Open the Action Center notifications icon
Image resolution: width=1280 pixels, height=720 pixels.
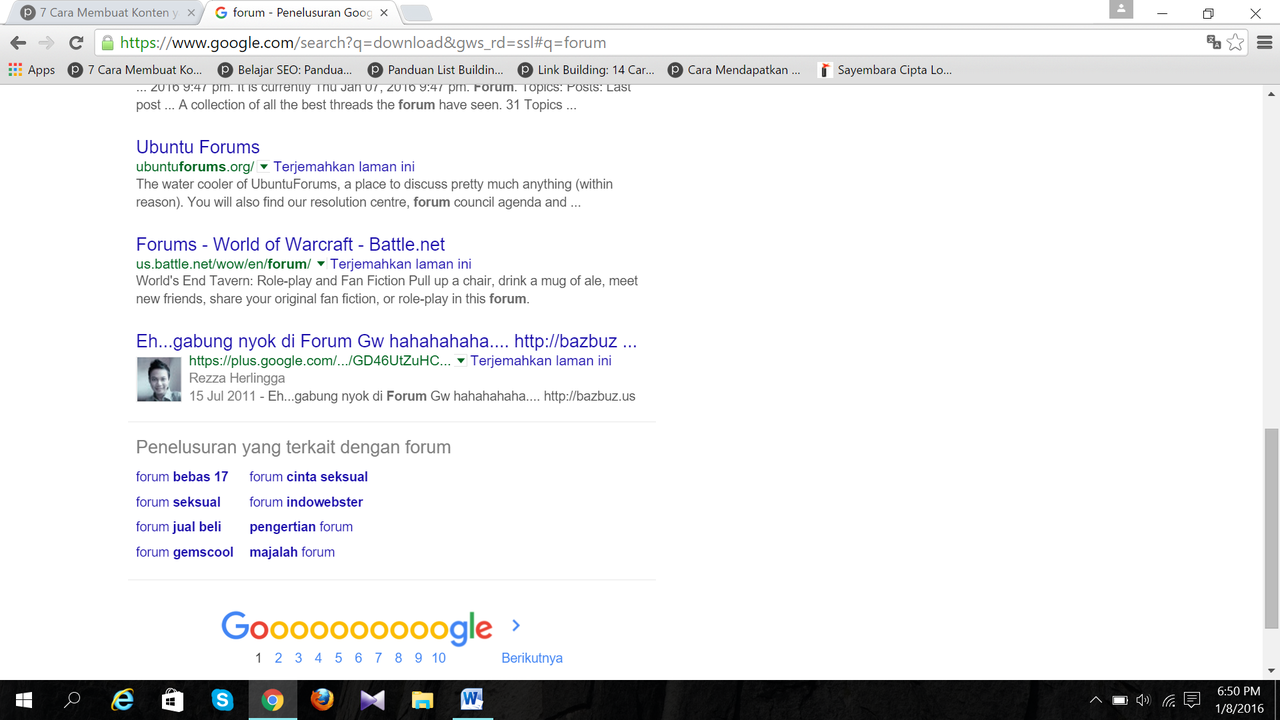point(1192,700)
